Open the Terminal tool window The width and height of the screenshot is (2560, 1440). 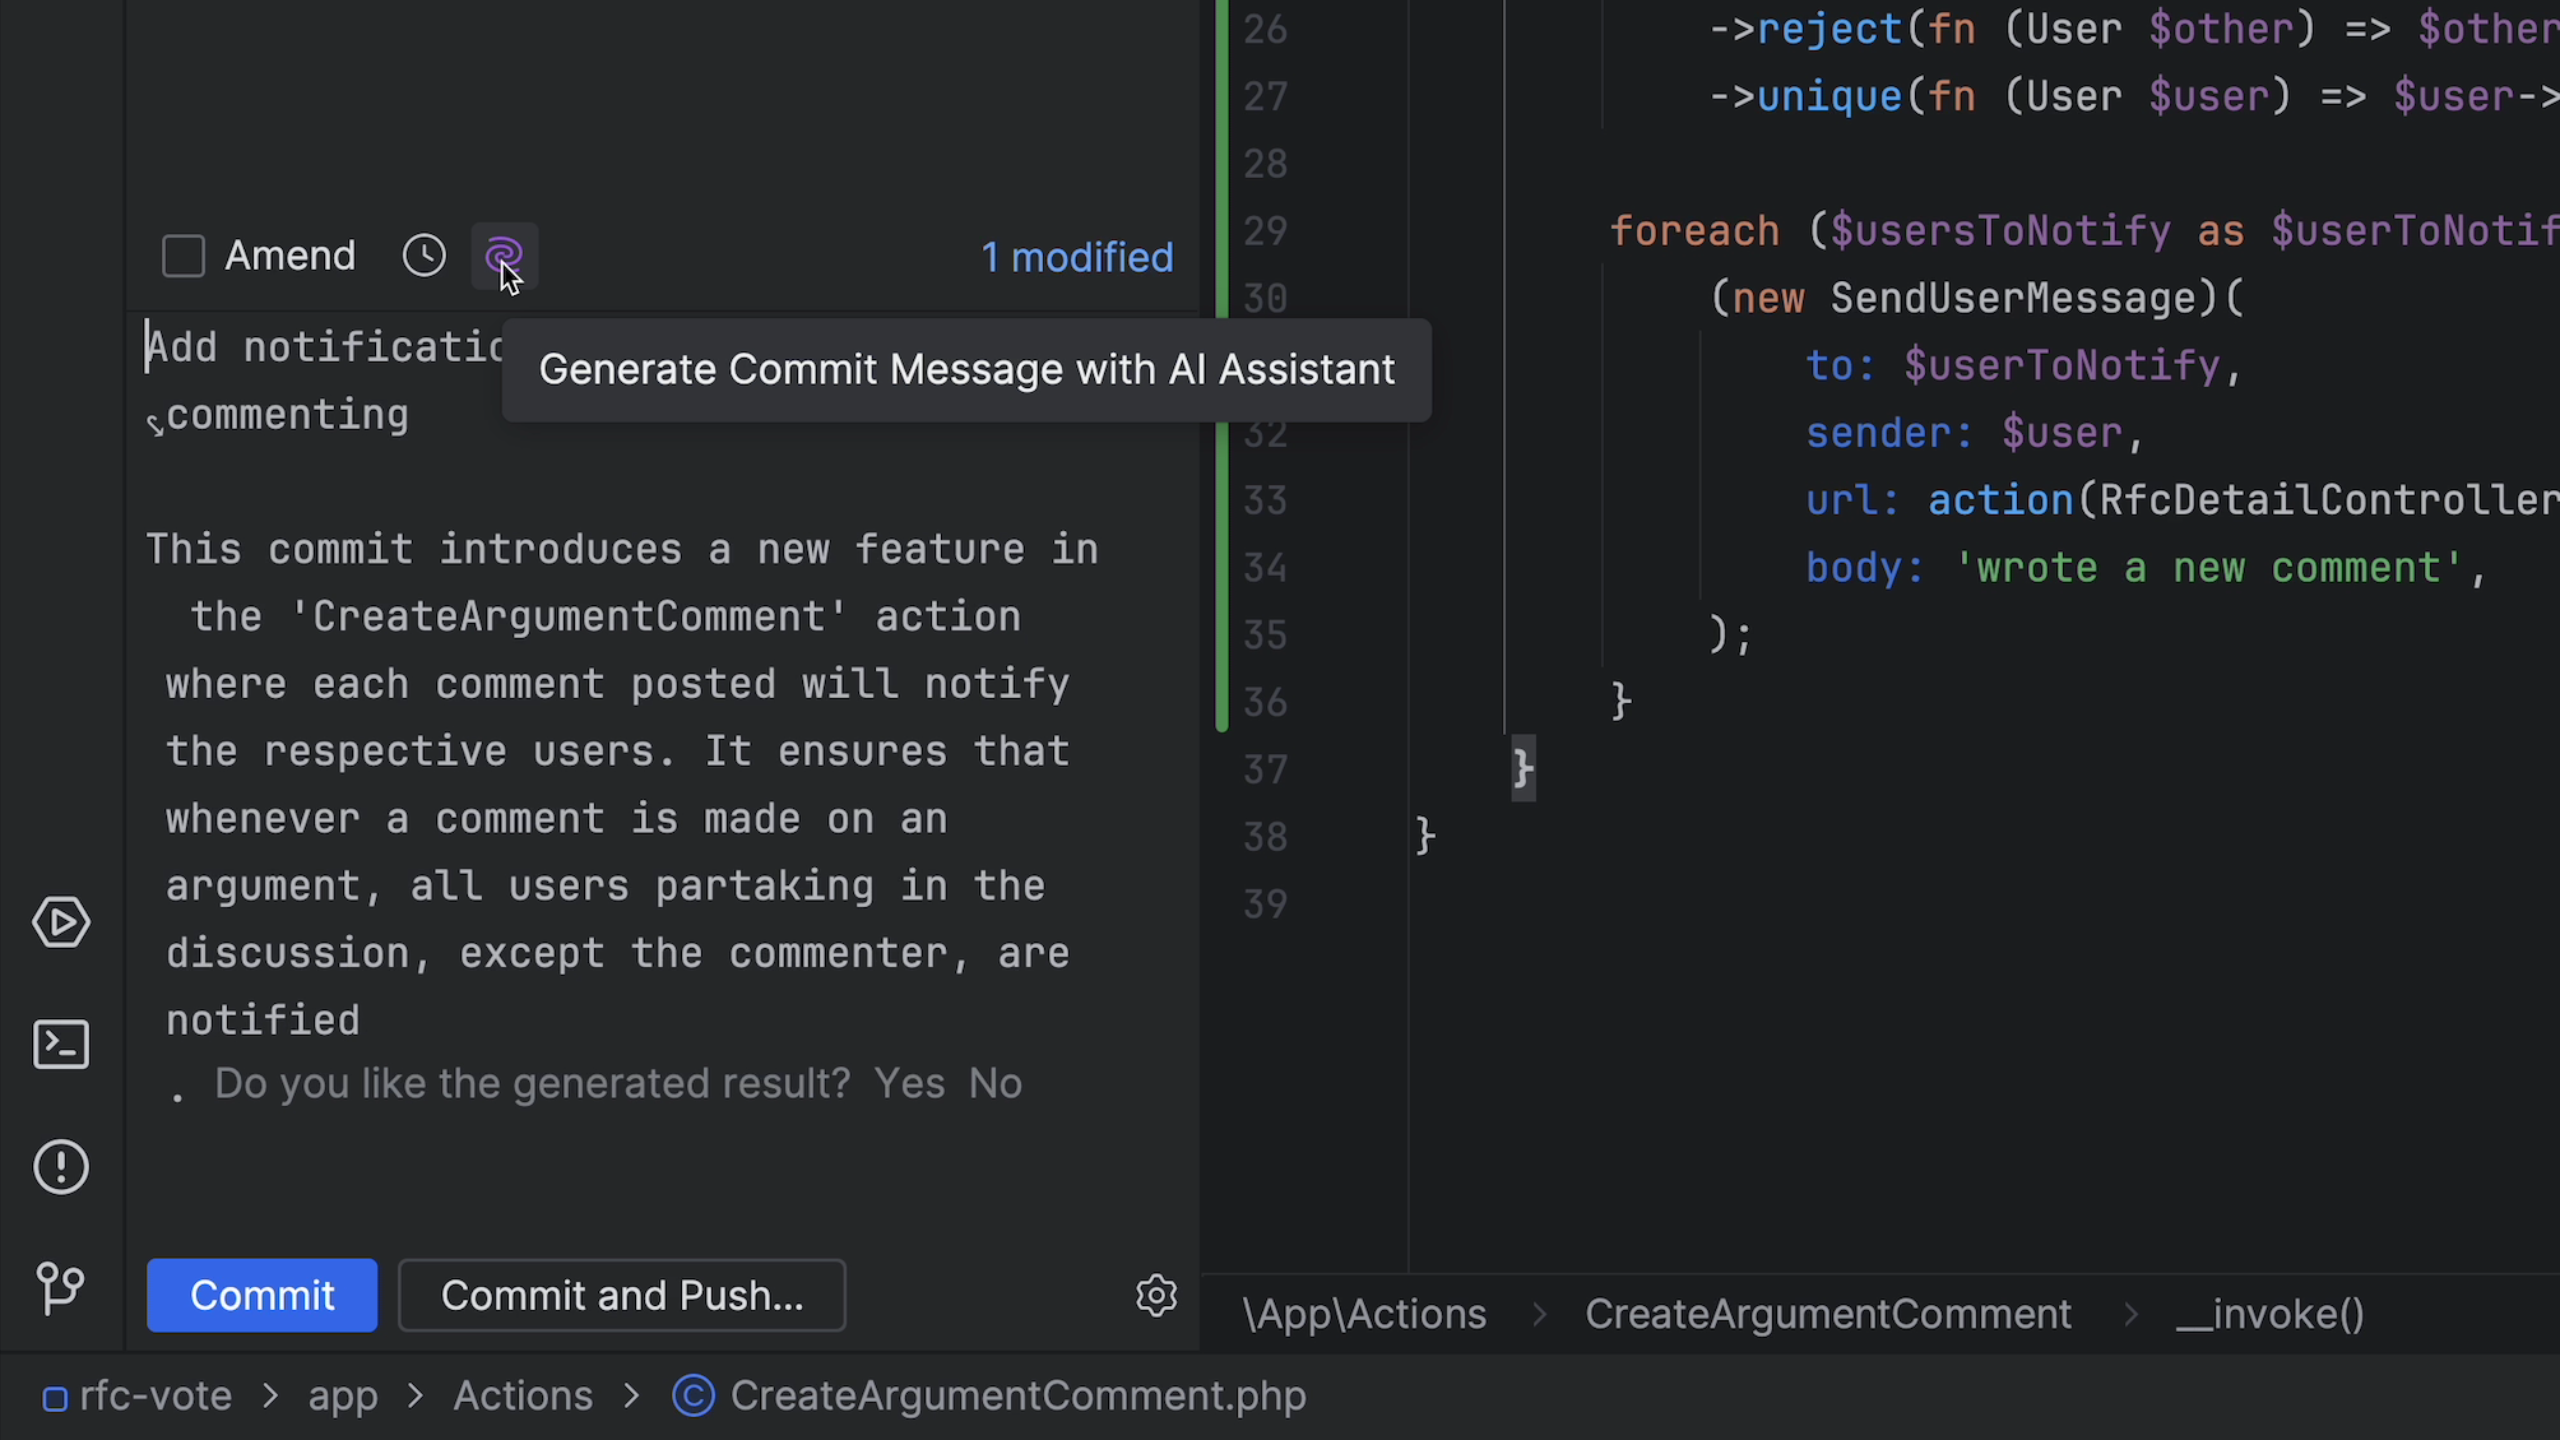[x=61, y=1045]
